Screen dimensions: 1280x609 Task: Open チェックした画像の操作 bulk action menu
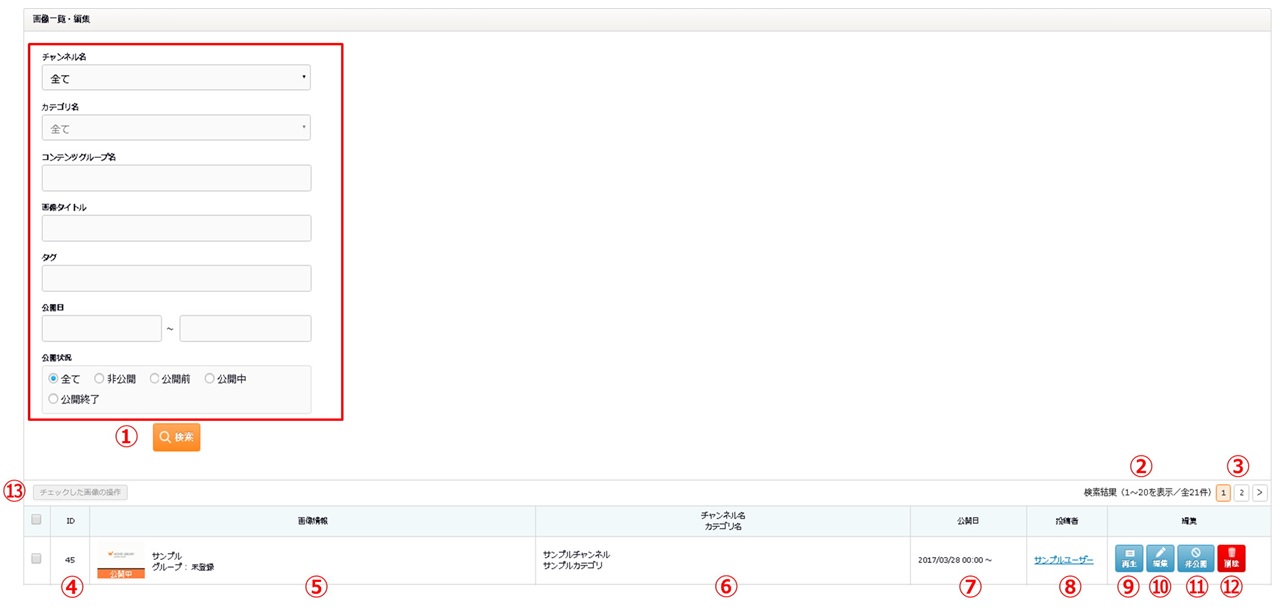(x=80, y=492)
